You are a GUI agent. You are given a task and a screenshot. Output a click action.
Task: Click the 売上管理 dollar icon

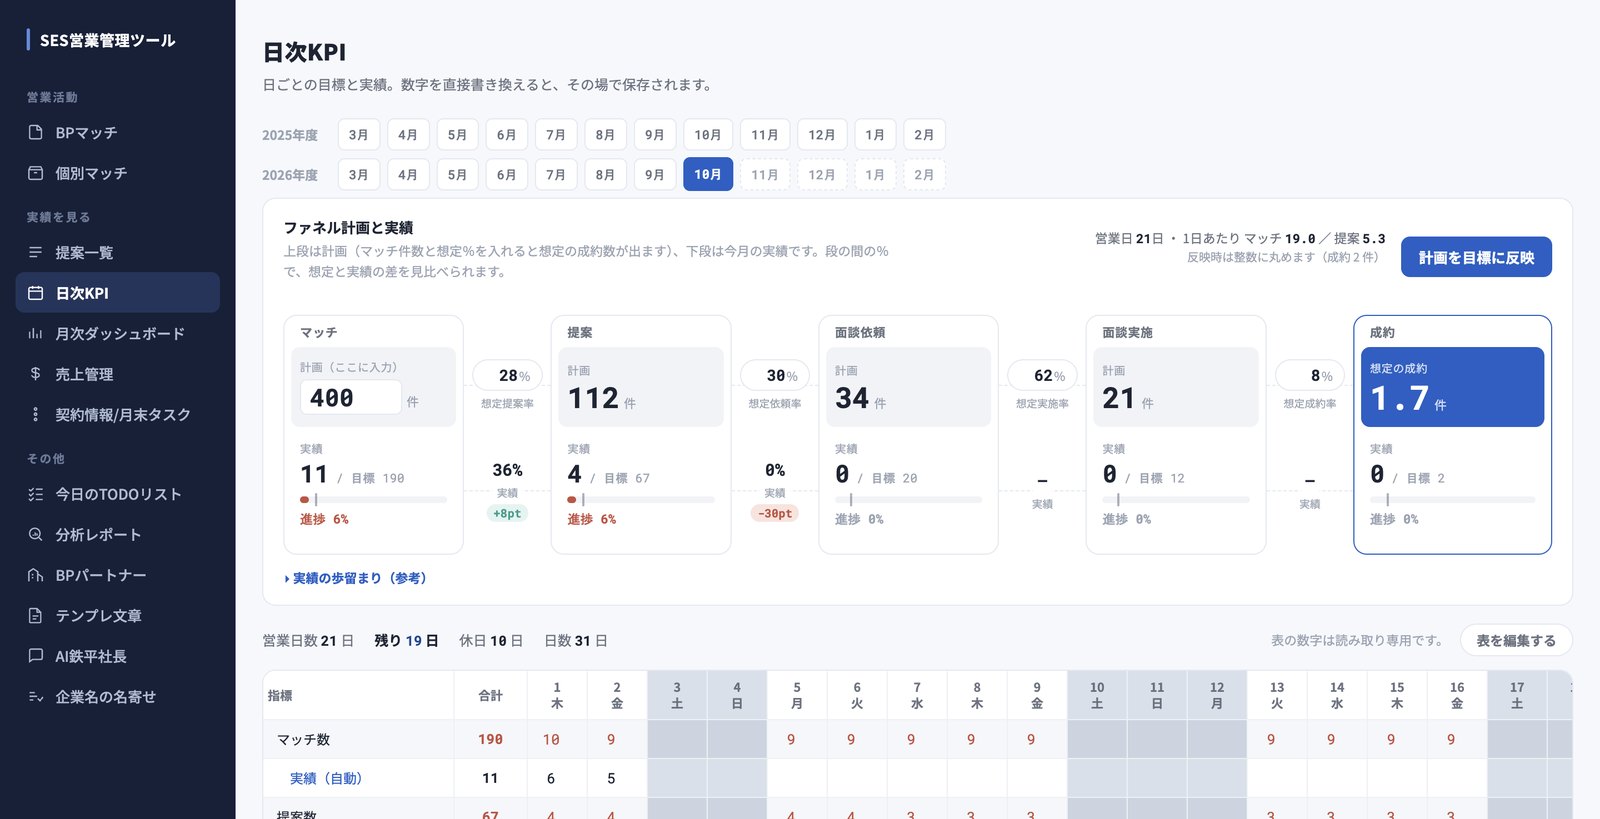coord(36,373)
